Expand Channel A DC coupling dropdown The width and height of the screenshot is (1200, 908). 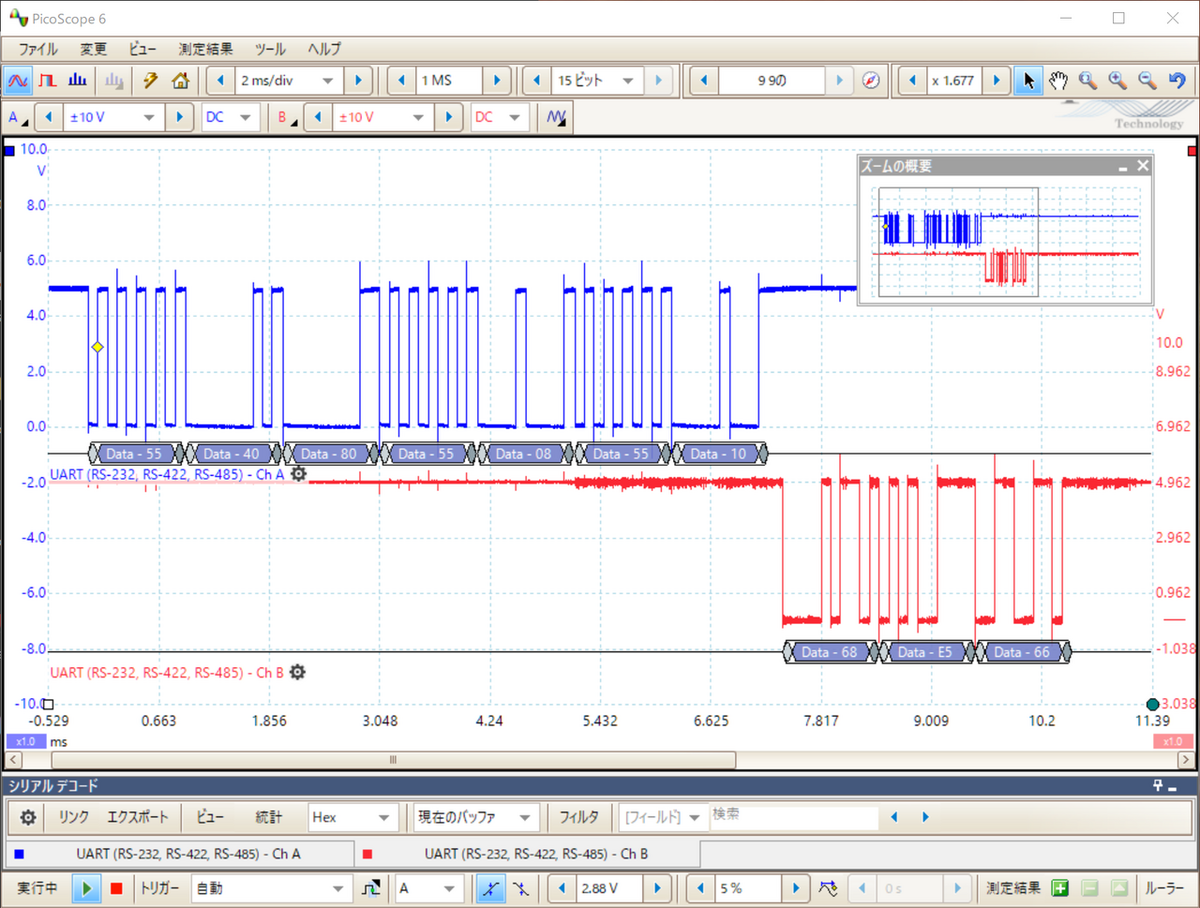pos(230,118)
